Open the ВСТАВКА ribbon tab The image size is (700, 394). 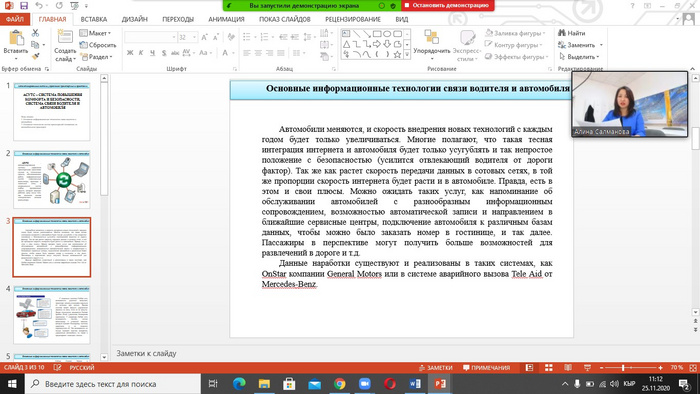point(94,19)
